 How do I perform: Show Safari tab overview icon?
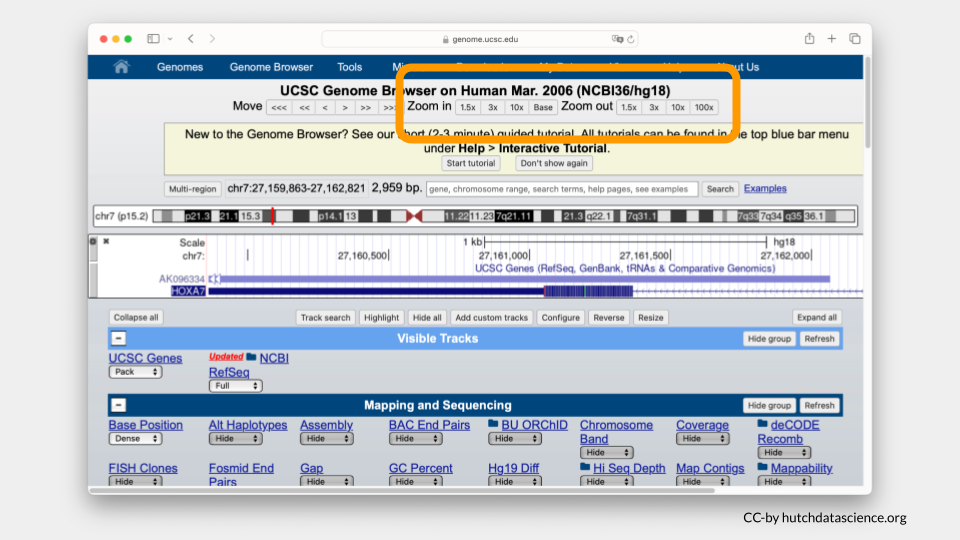[855, 39]
